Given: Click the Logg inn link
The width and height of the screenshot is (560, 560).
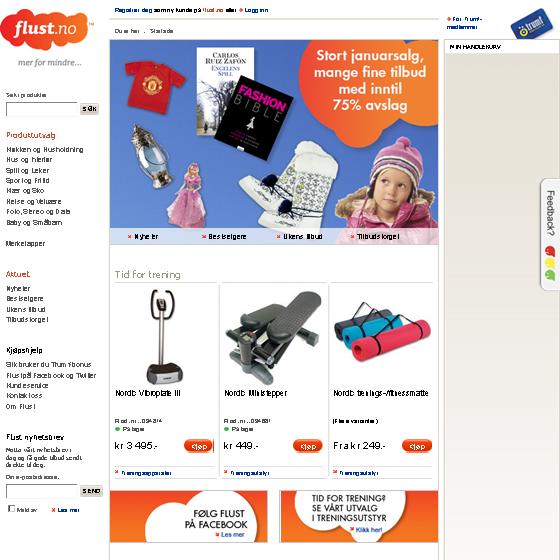Looking at the screenshot, I should [x=254, y=10].
